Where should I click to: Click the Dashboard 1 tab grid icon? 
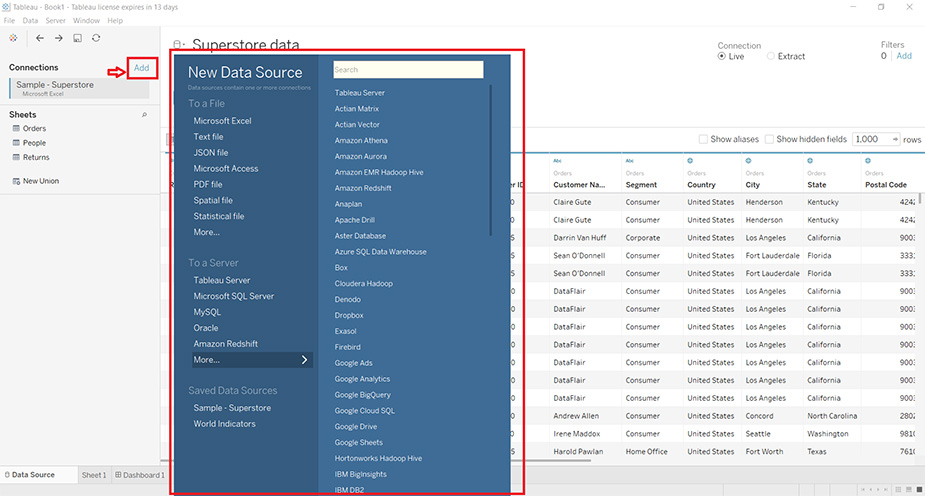click(x=118, y=475)
